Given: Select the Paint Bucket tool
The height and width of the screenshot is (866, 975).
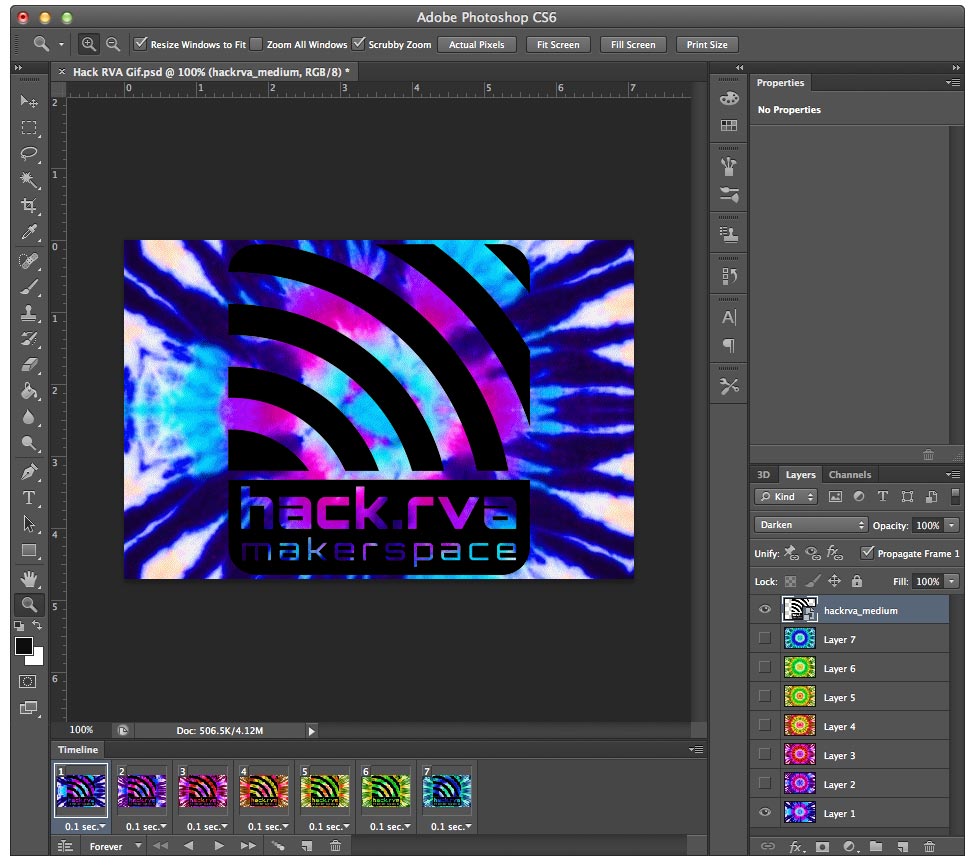Looking at the screenshot, I should click(x=29, y=391).
